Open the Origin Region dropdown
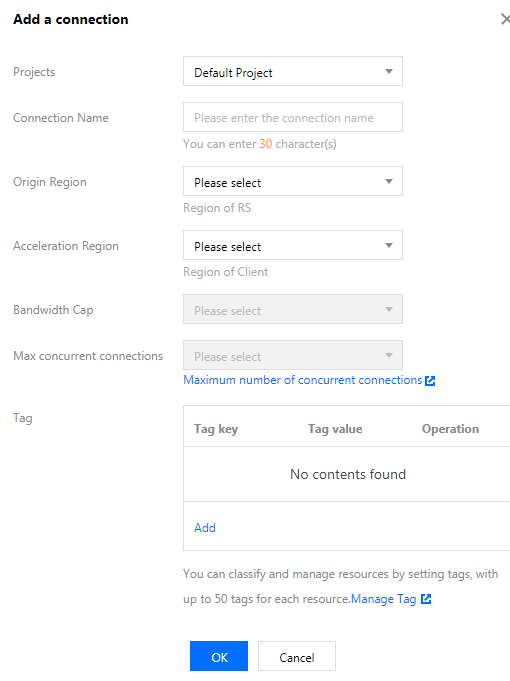This screenshot has height=681, width=510. click(293, 181)
